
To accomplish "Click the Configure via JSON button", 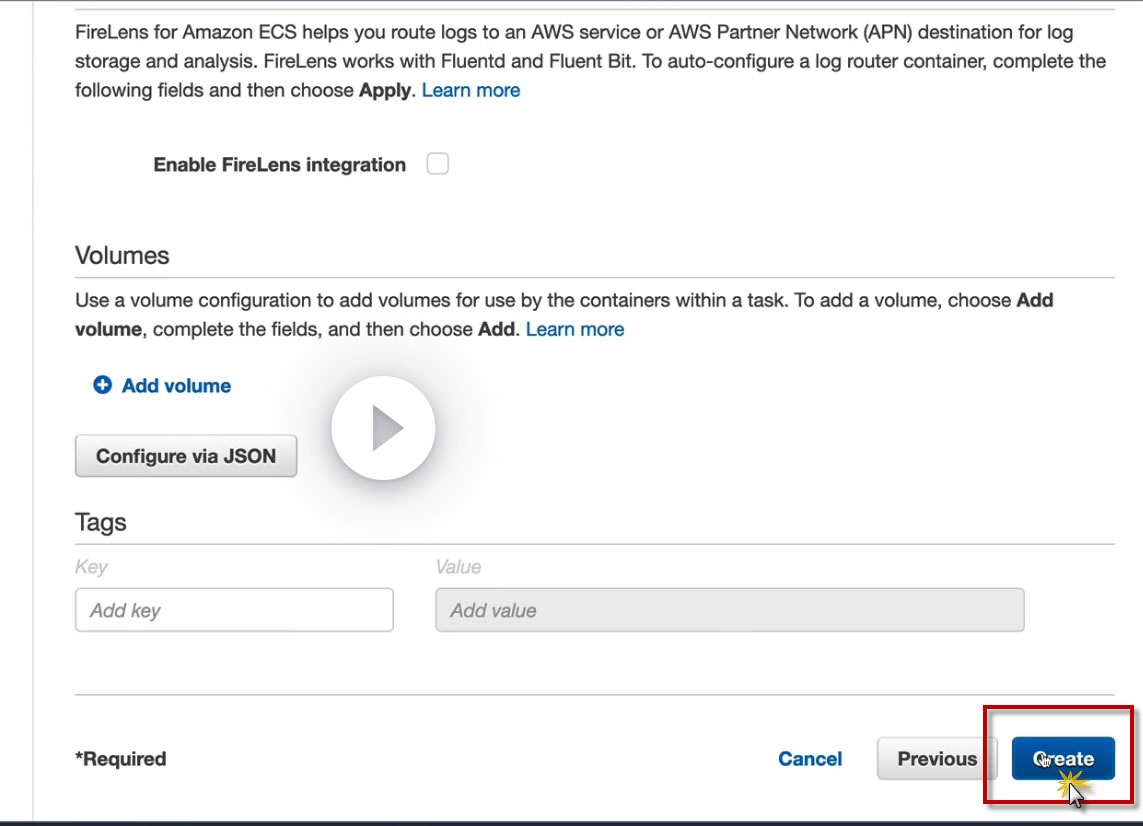I will 186,456.
